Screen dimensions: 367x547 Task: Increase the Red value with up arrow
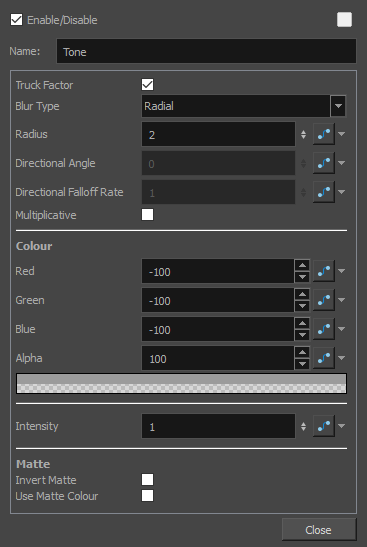(302, 265)
